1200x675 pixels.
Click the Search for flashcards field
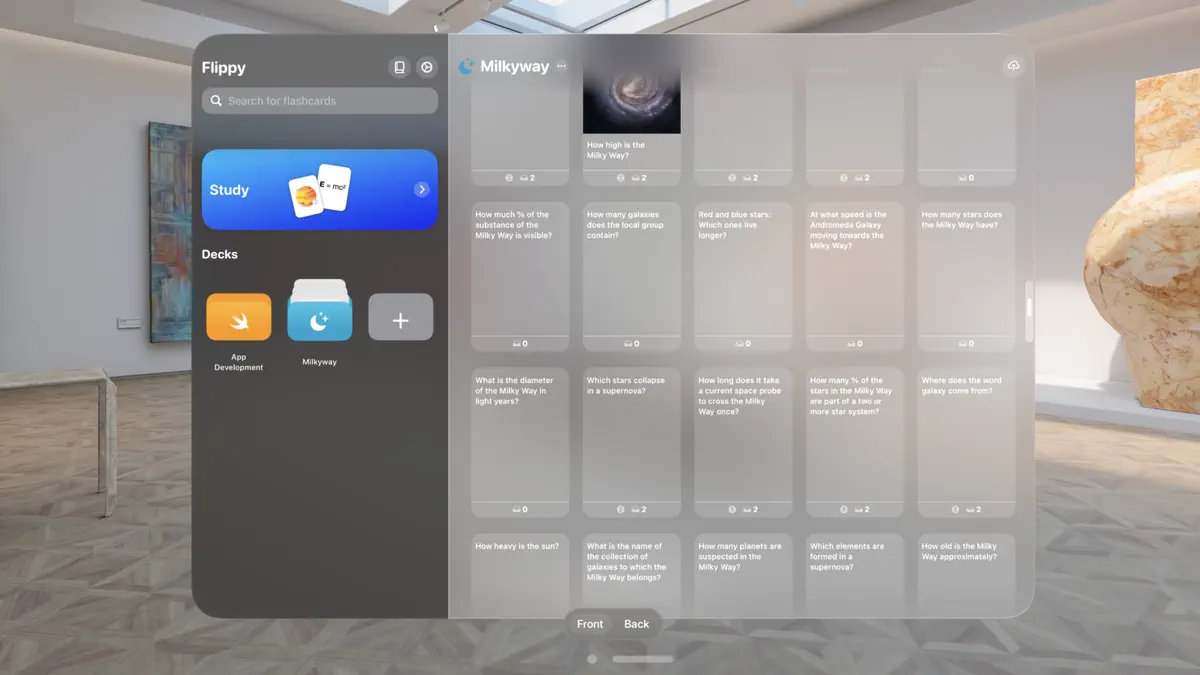click(x=319, y=100)
